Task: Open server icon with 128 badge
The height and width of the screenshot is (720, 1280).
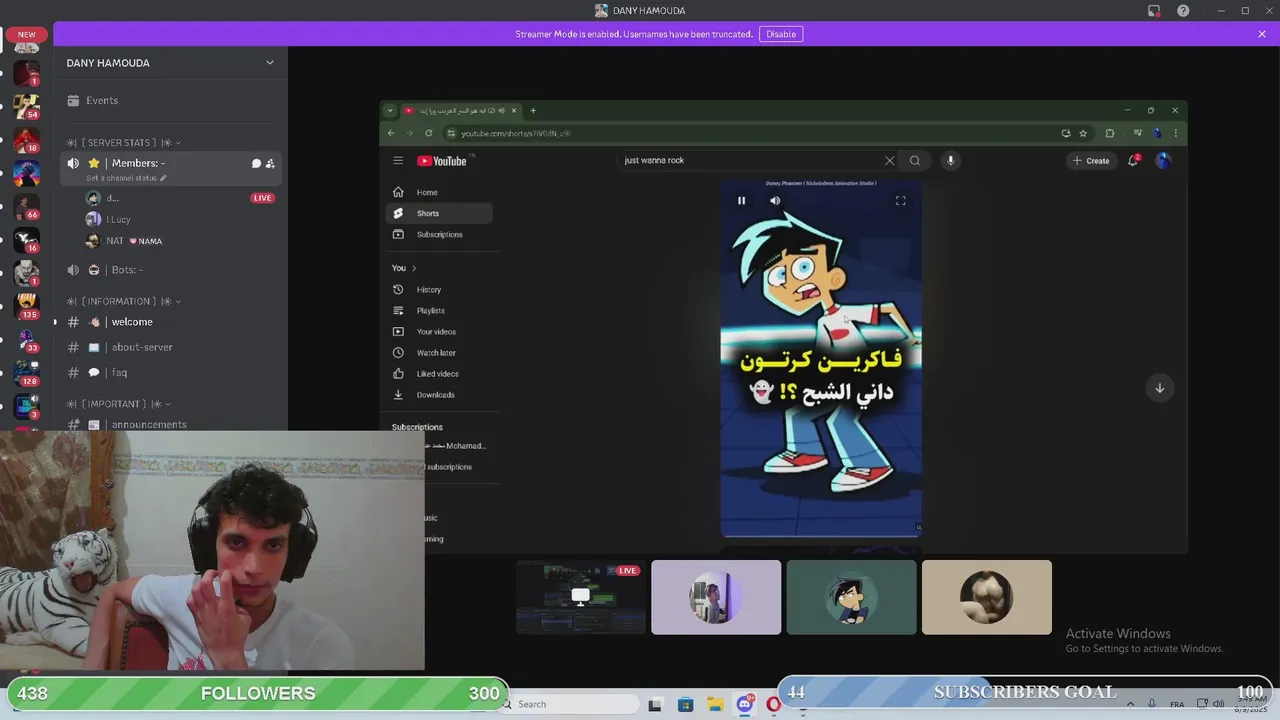Action: 27,372
